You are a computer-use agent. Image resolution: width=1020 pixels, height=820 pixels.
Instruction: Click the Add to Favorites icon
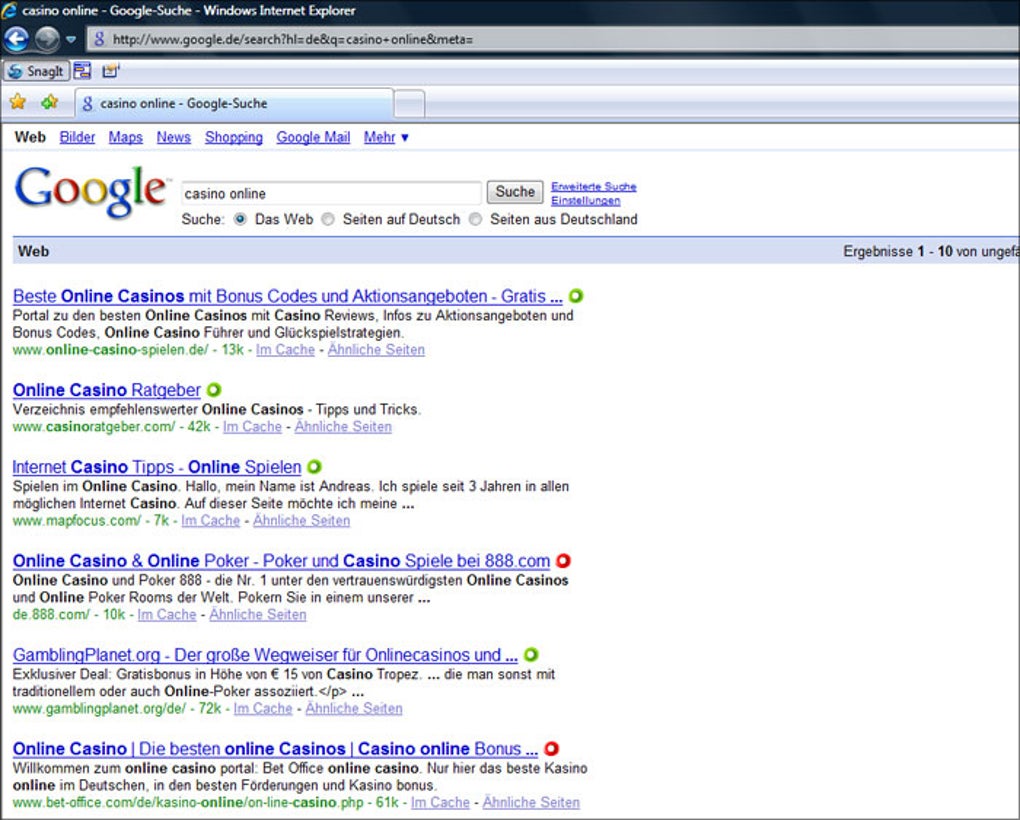pyautogui.click(x=49, y=102)
